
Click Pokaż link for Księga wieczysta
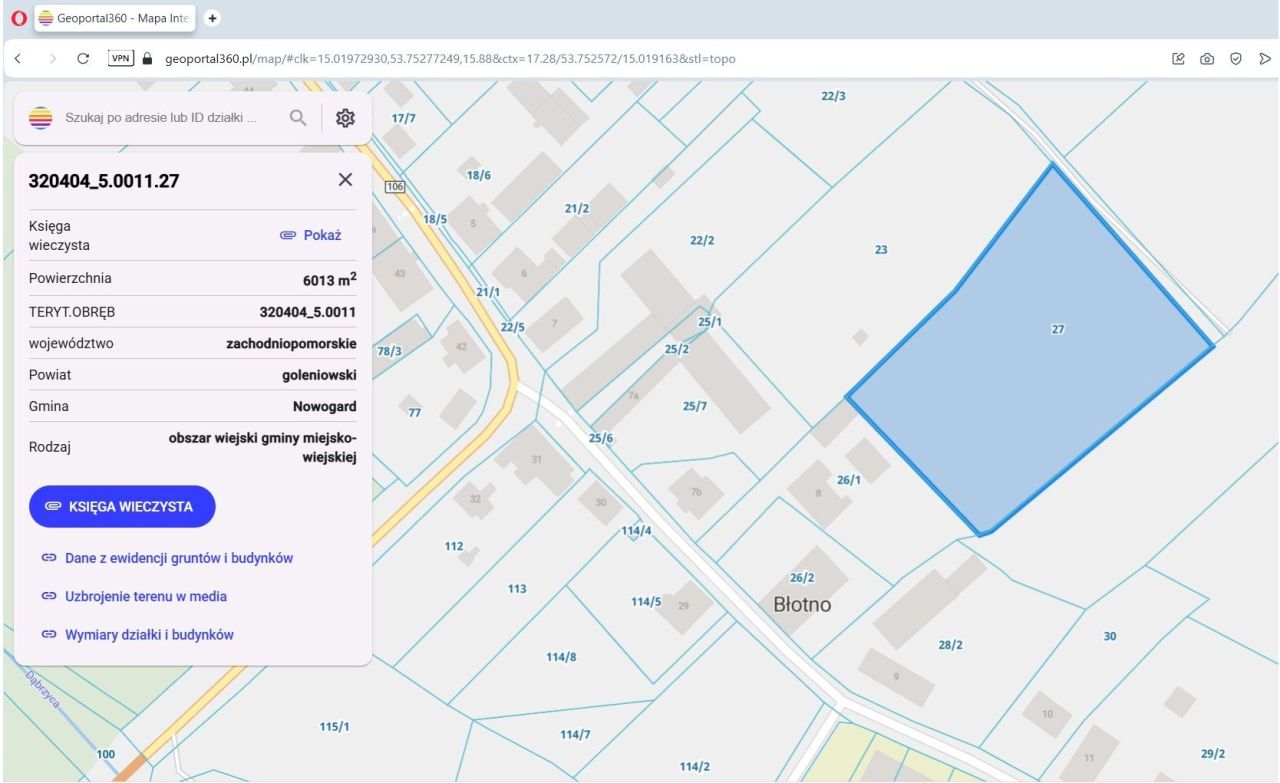point(311,235)
